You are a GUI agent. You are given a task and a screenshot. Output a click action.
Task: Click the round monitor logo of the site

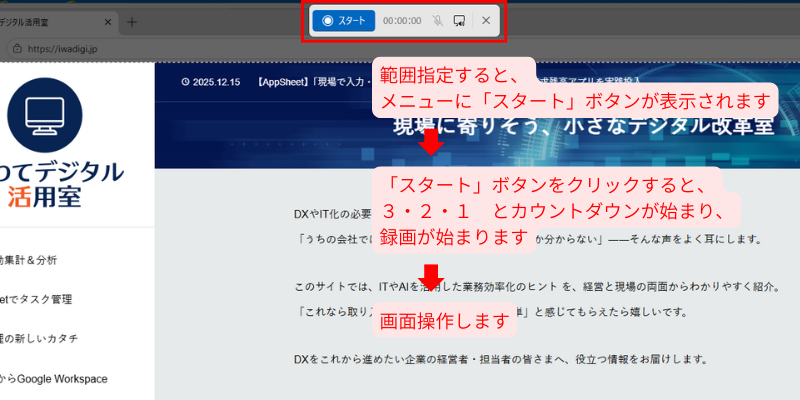pyautogui.click(x=45, y=115)
